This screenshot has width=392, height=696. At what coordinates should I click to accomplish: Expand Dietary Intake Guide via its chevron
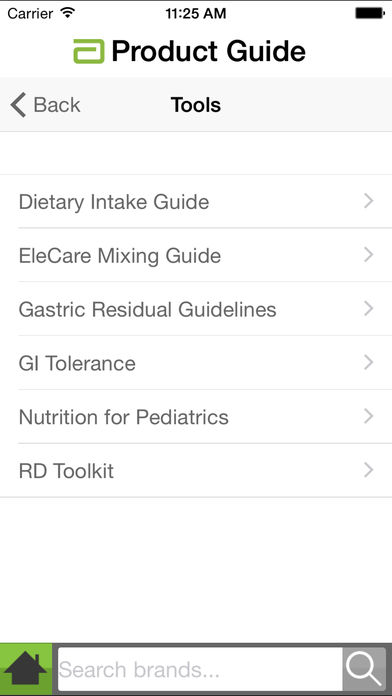368,201
